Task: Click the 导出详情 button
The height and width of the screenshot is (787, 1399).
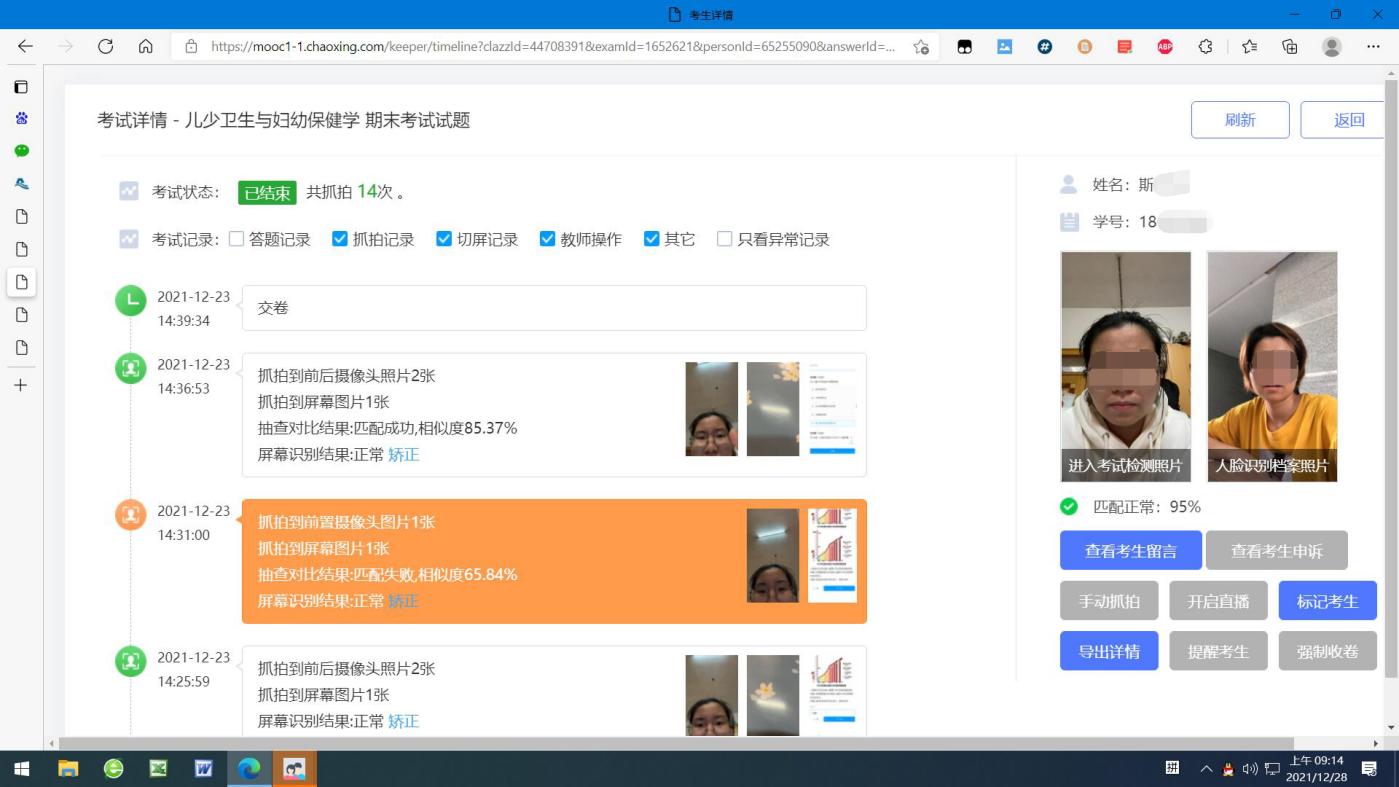Action: (x=1108, y=651)
